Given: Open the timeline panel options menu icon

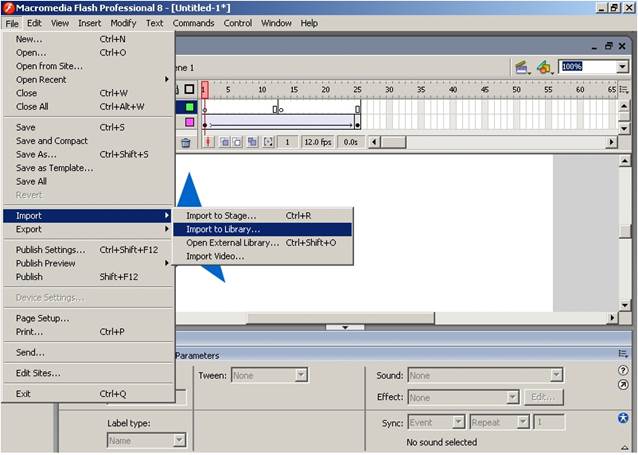Looking at the screenshot, I should coord(624,89).
